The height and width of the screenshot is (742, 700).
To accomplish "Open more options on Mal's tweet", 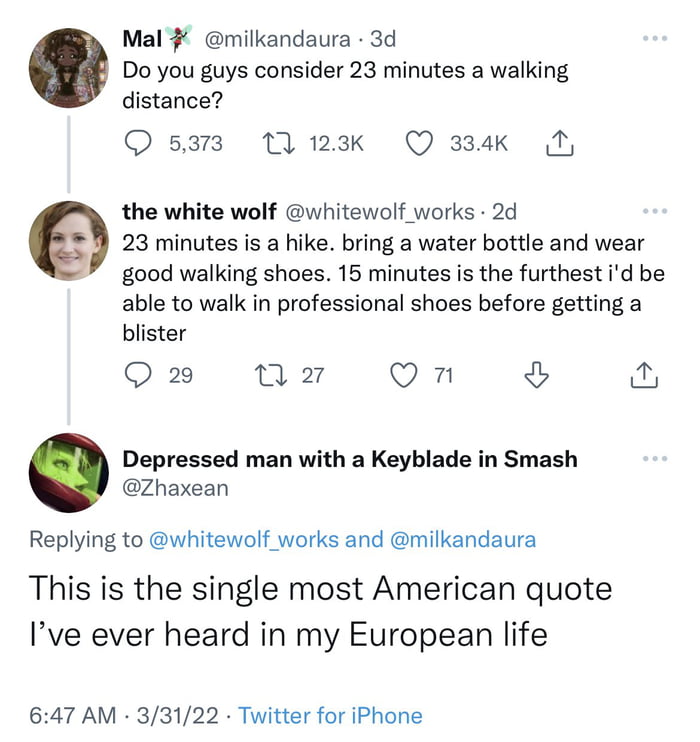I will click(x=655, y=38).
